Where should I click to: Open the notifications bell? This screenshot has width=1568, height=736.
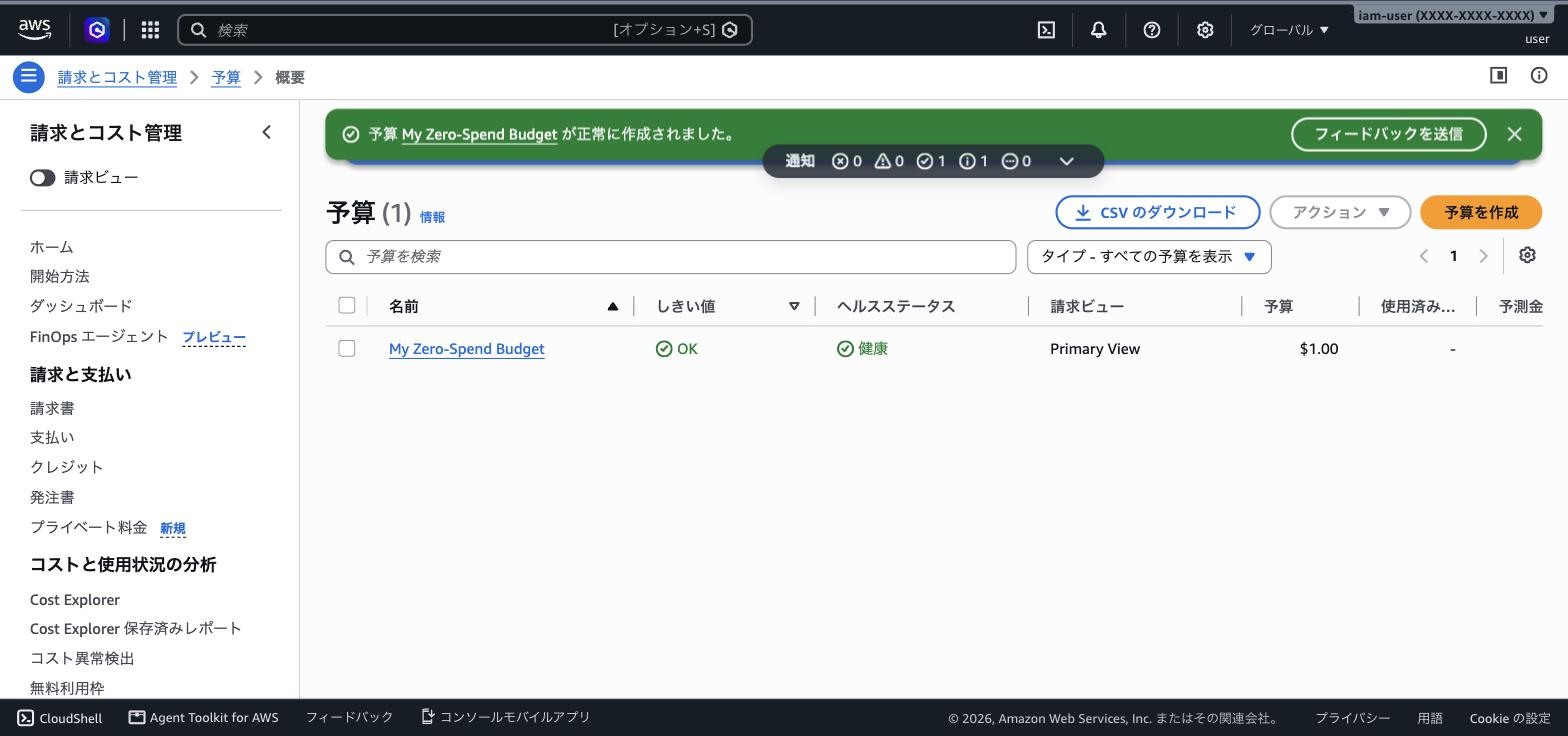point(1098,30)
